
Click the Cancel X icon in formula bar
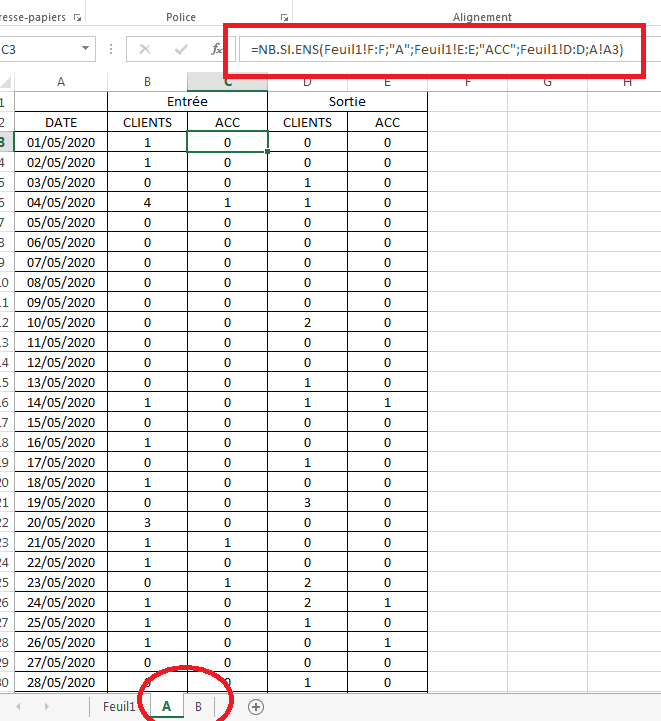145,49
